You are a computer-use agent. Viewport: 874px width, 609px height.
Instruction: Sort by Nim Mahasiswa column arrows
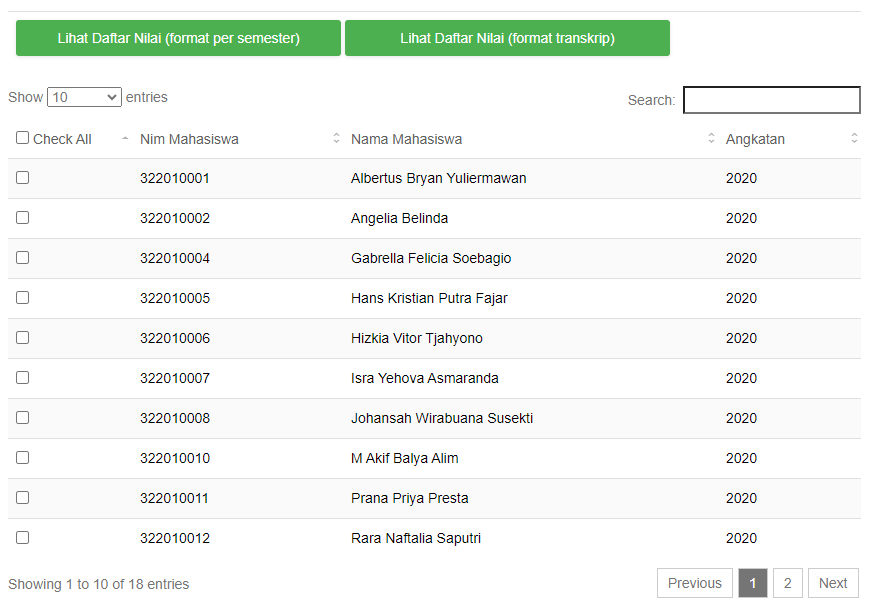[336, 138]
